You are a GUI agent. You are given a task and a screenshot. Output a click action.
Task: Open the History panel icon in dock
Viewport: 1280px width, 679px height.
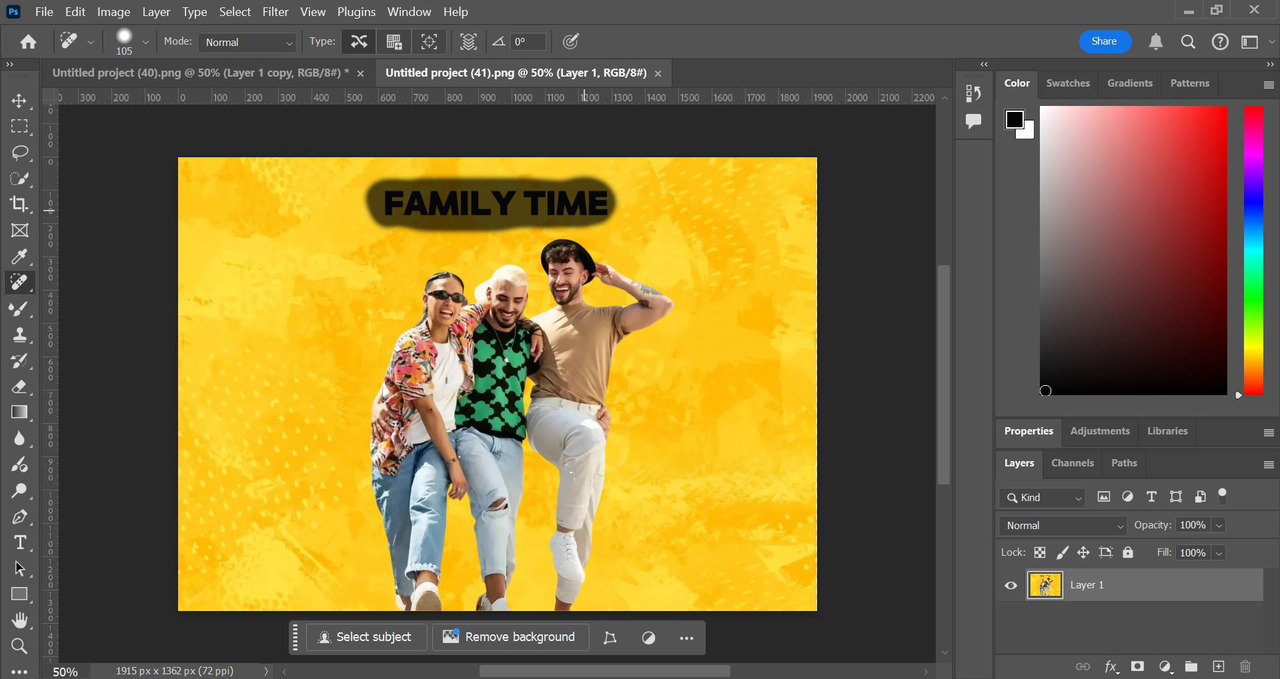pos(973,93)
